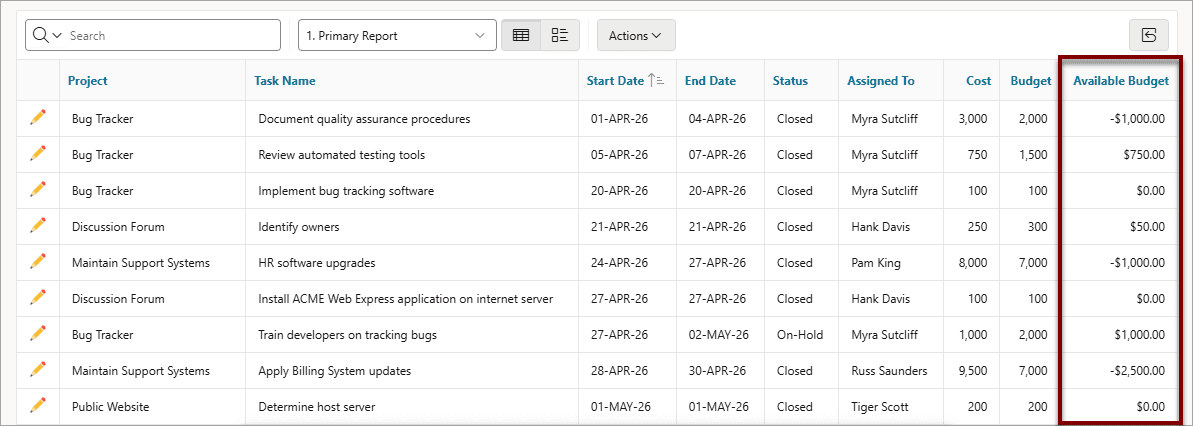This screenshot has height=426, width=1193.
Task: Click the $50.00 available budget value
Action: coord(1147,227)
